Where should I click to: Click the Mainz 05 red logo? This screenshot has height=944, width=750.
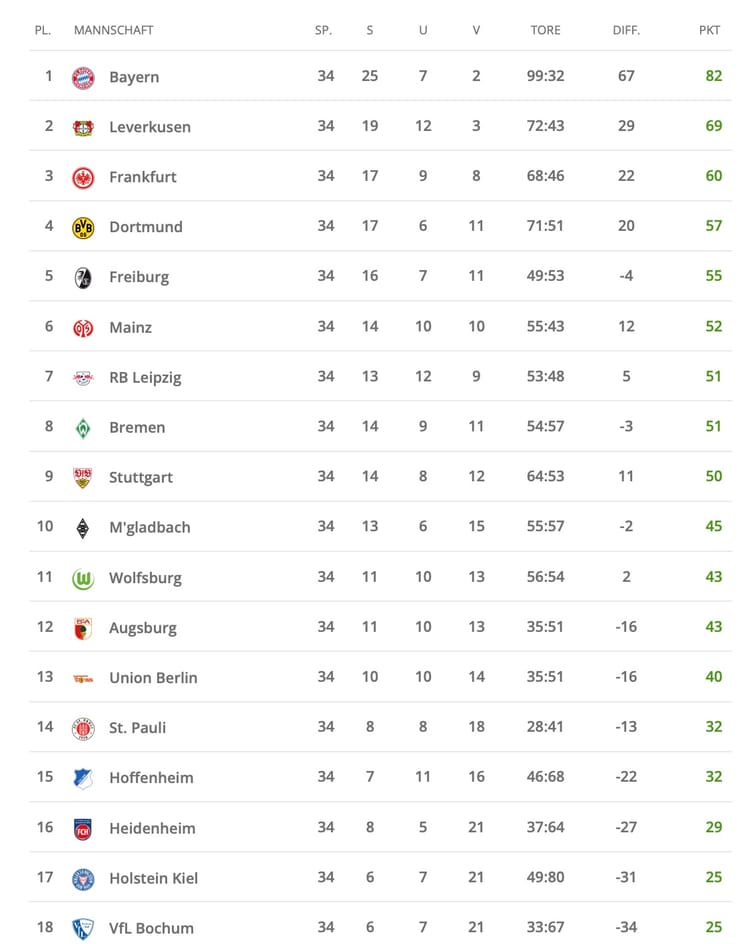(83, 328)
